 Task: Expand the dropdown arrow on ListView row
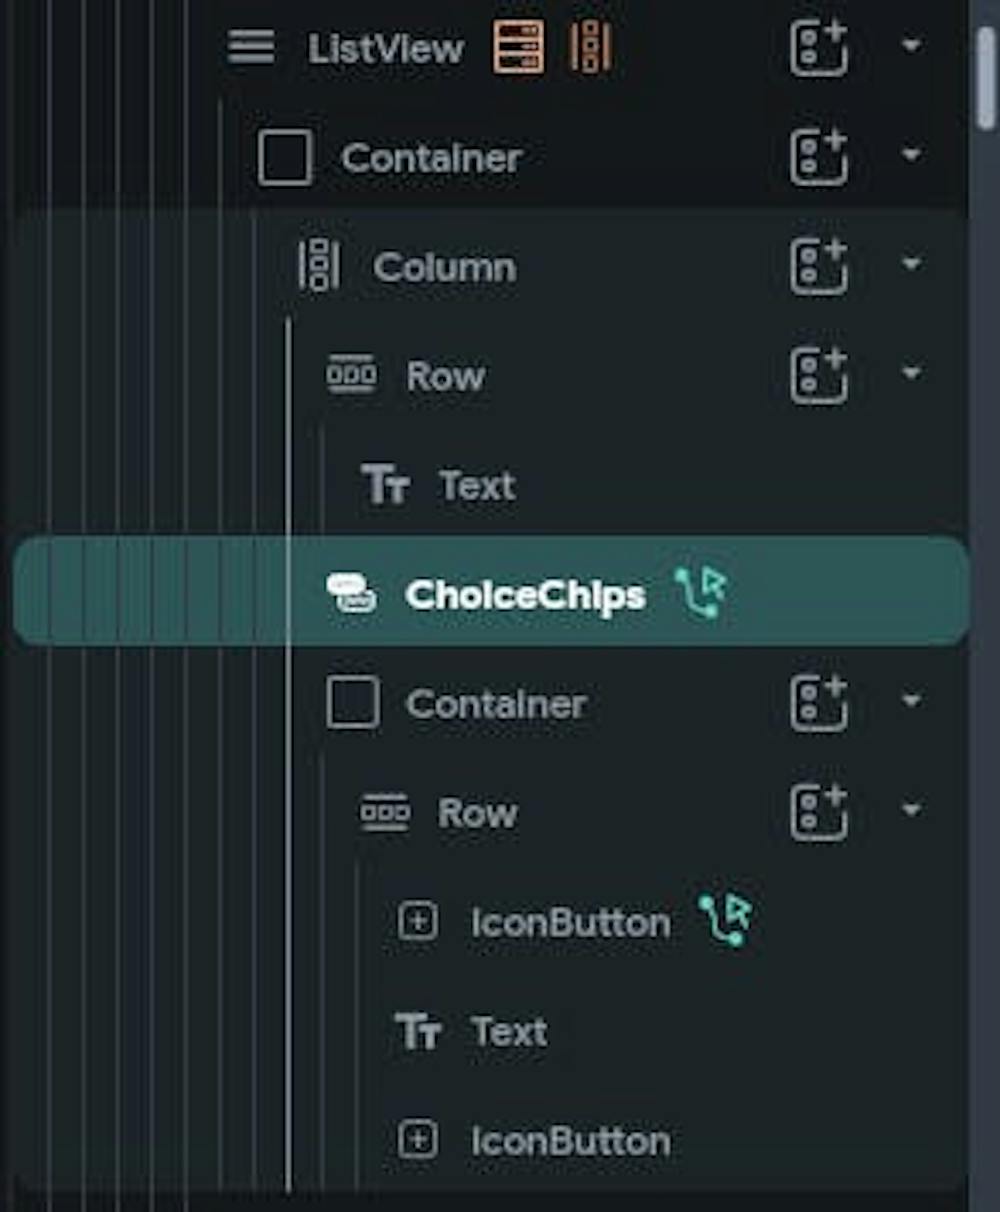click(910, 44)
